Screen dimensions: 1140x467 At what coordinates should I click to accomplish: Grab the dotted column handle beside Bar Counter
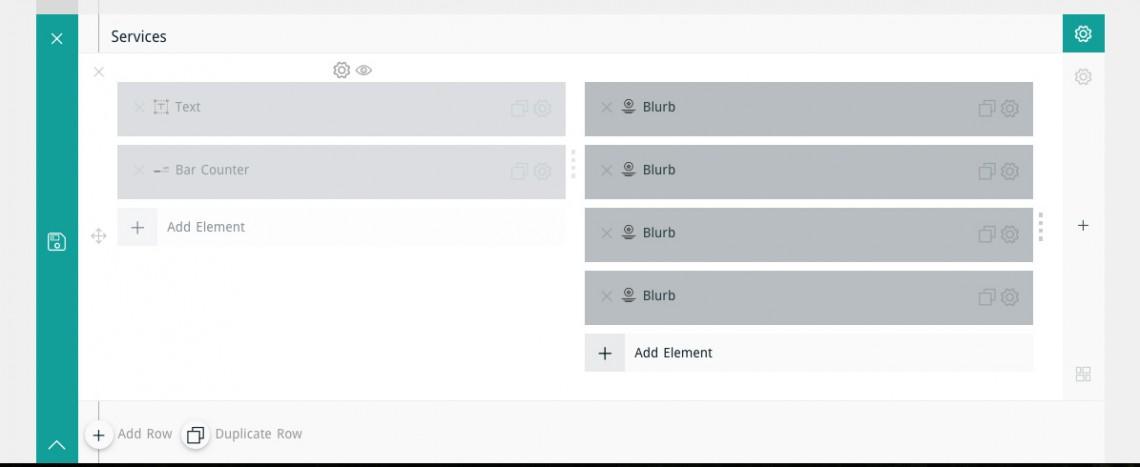(573, 164)
